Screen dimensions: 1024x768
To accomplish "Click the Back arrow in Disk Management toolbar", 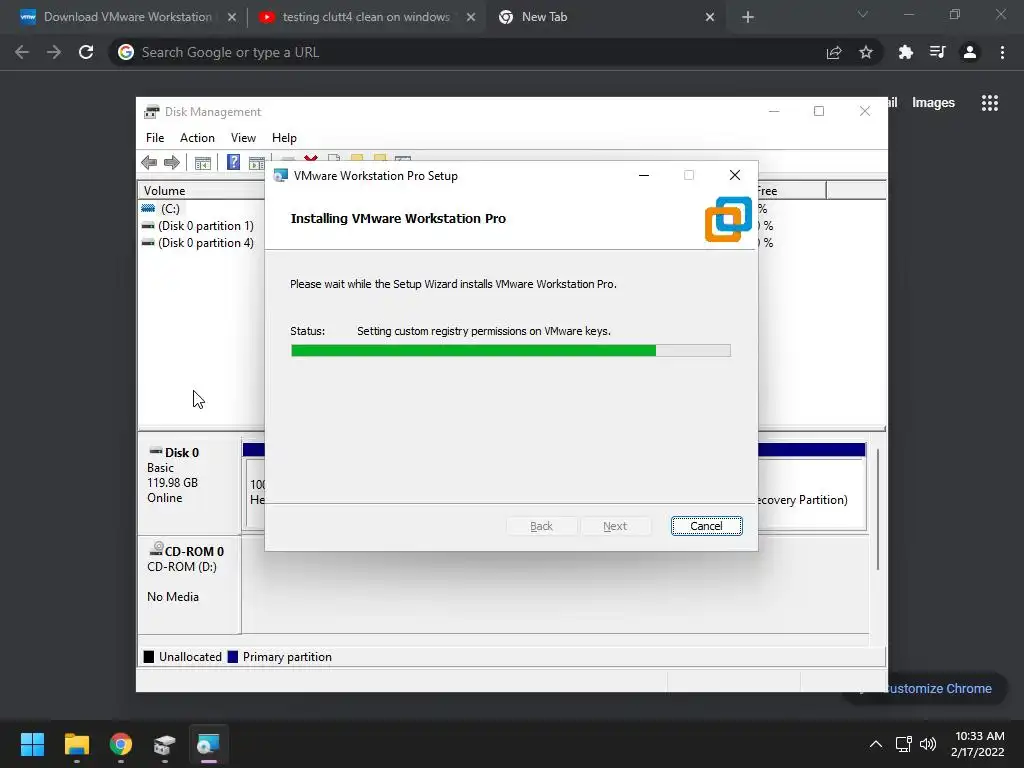I will tap(149, 162).
